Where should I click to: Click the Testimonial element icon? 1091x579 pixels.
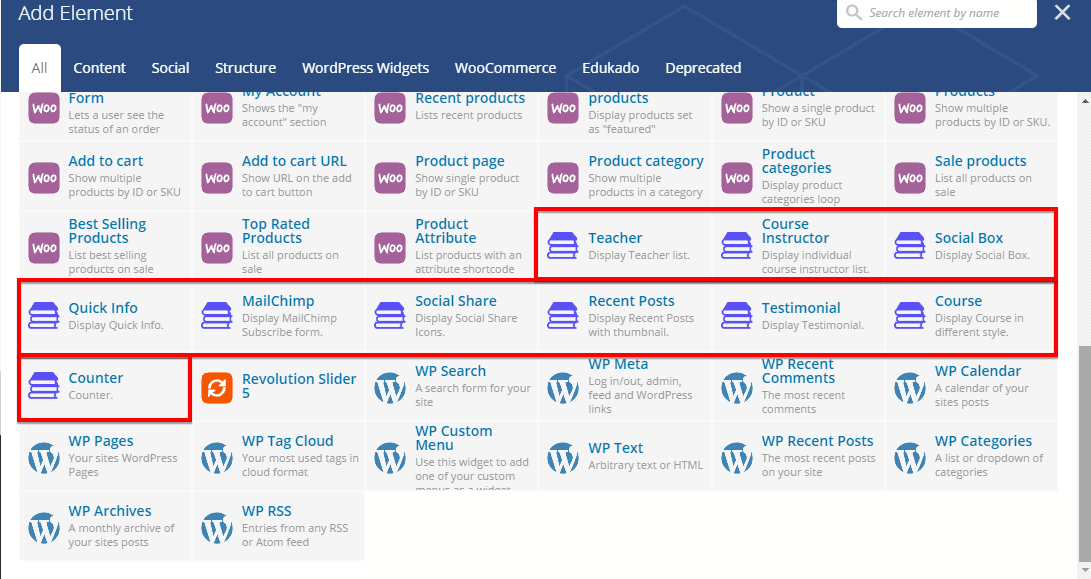pos(737,315)
